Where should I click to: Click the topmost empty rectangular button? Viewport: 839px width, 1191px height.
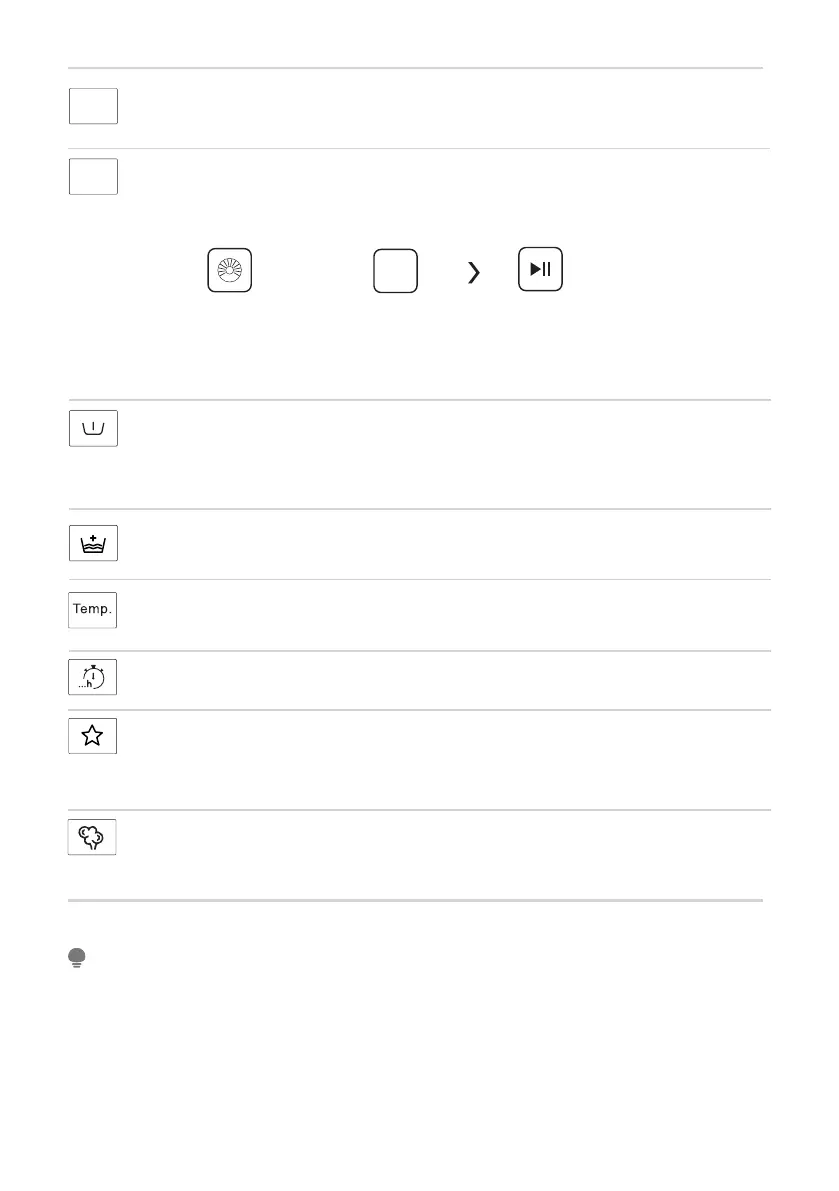[93, 106]
